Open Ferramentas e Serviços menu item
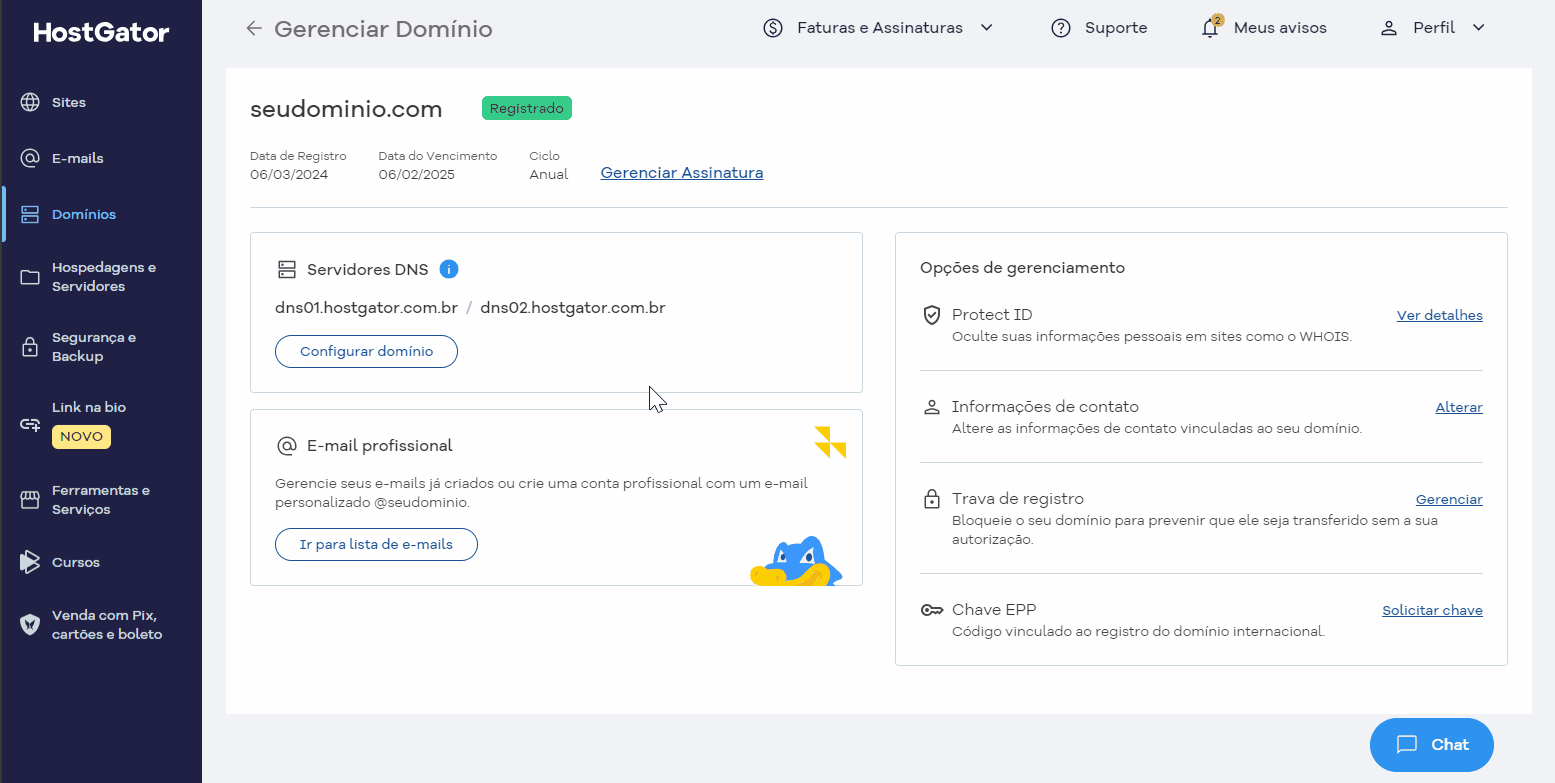Screen dimensions: 1555x783 (x=101, y=500)
